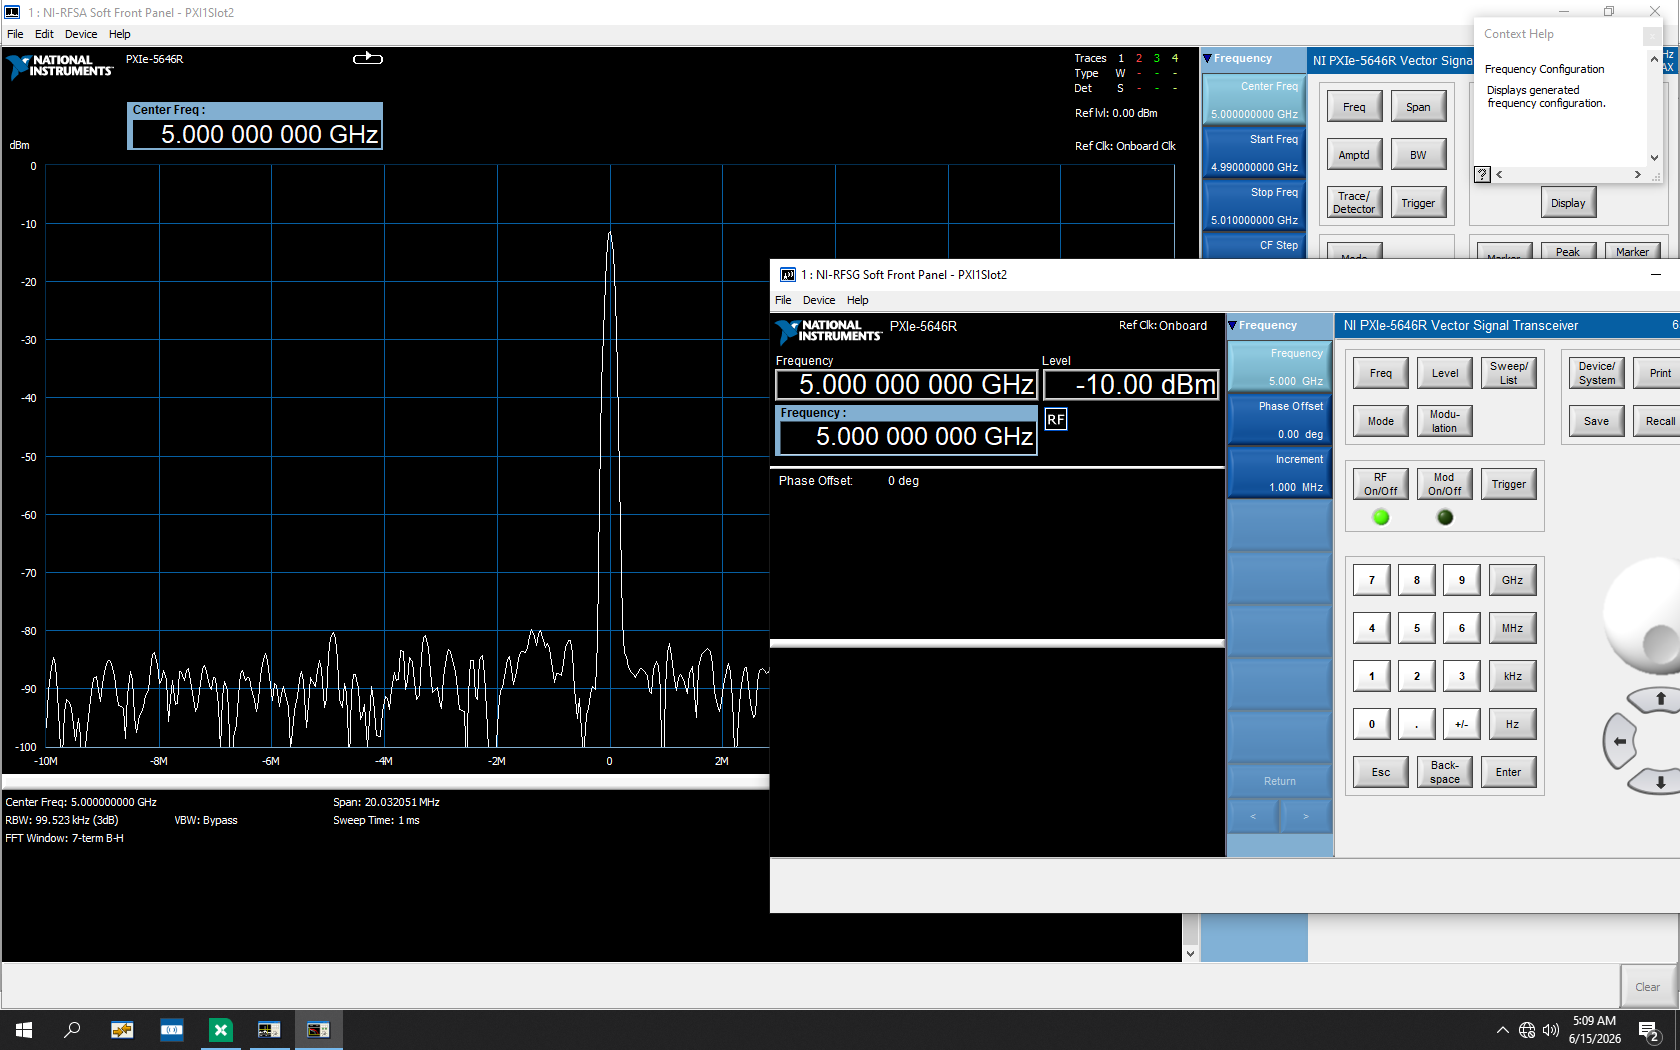This screenshot has height=1050, width=1680.
Task: Click the National Instruments logo in RFSG
Action: pos(829,331)
